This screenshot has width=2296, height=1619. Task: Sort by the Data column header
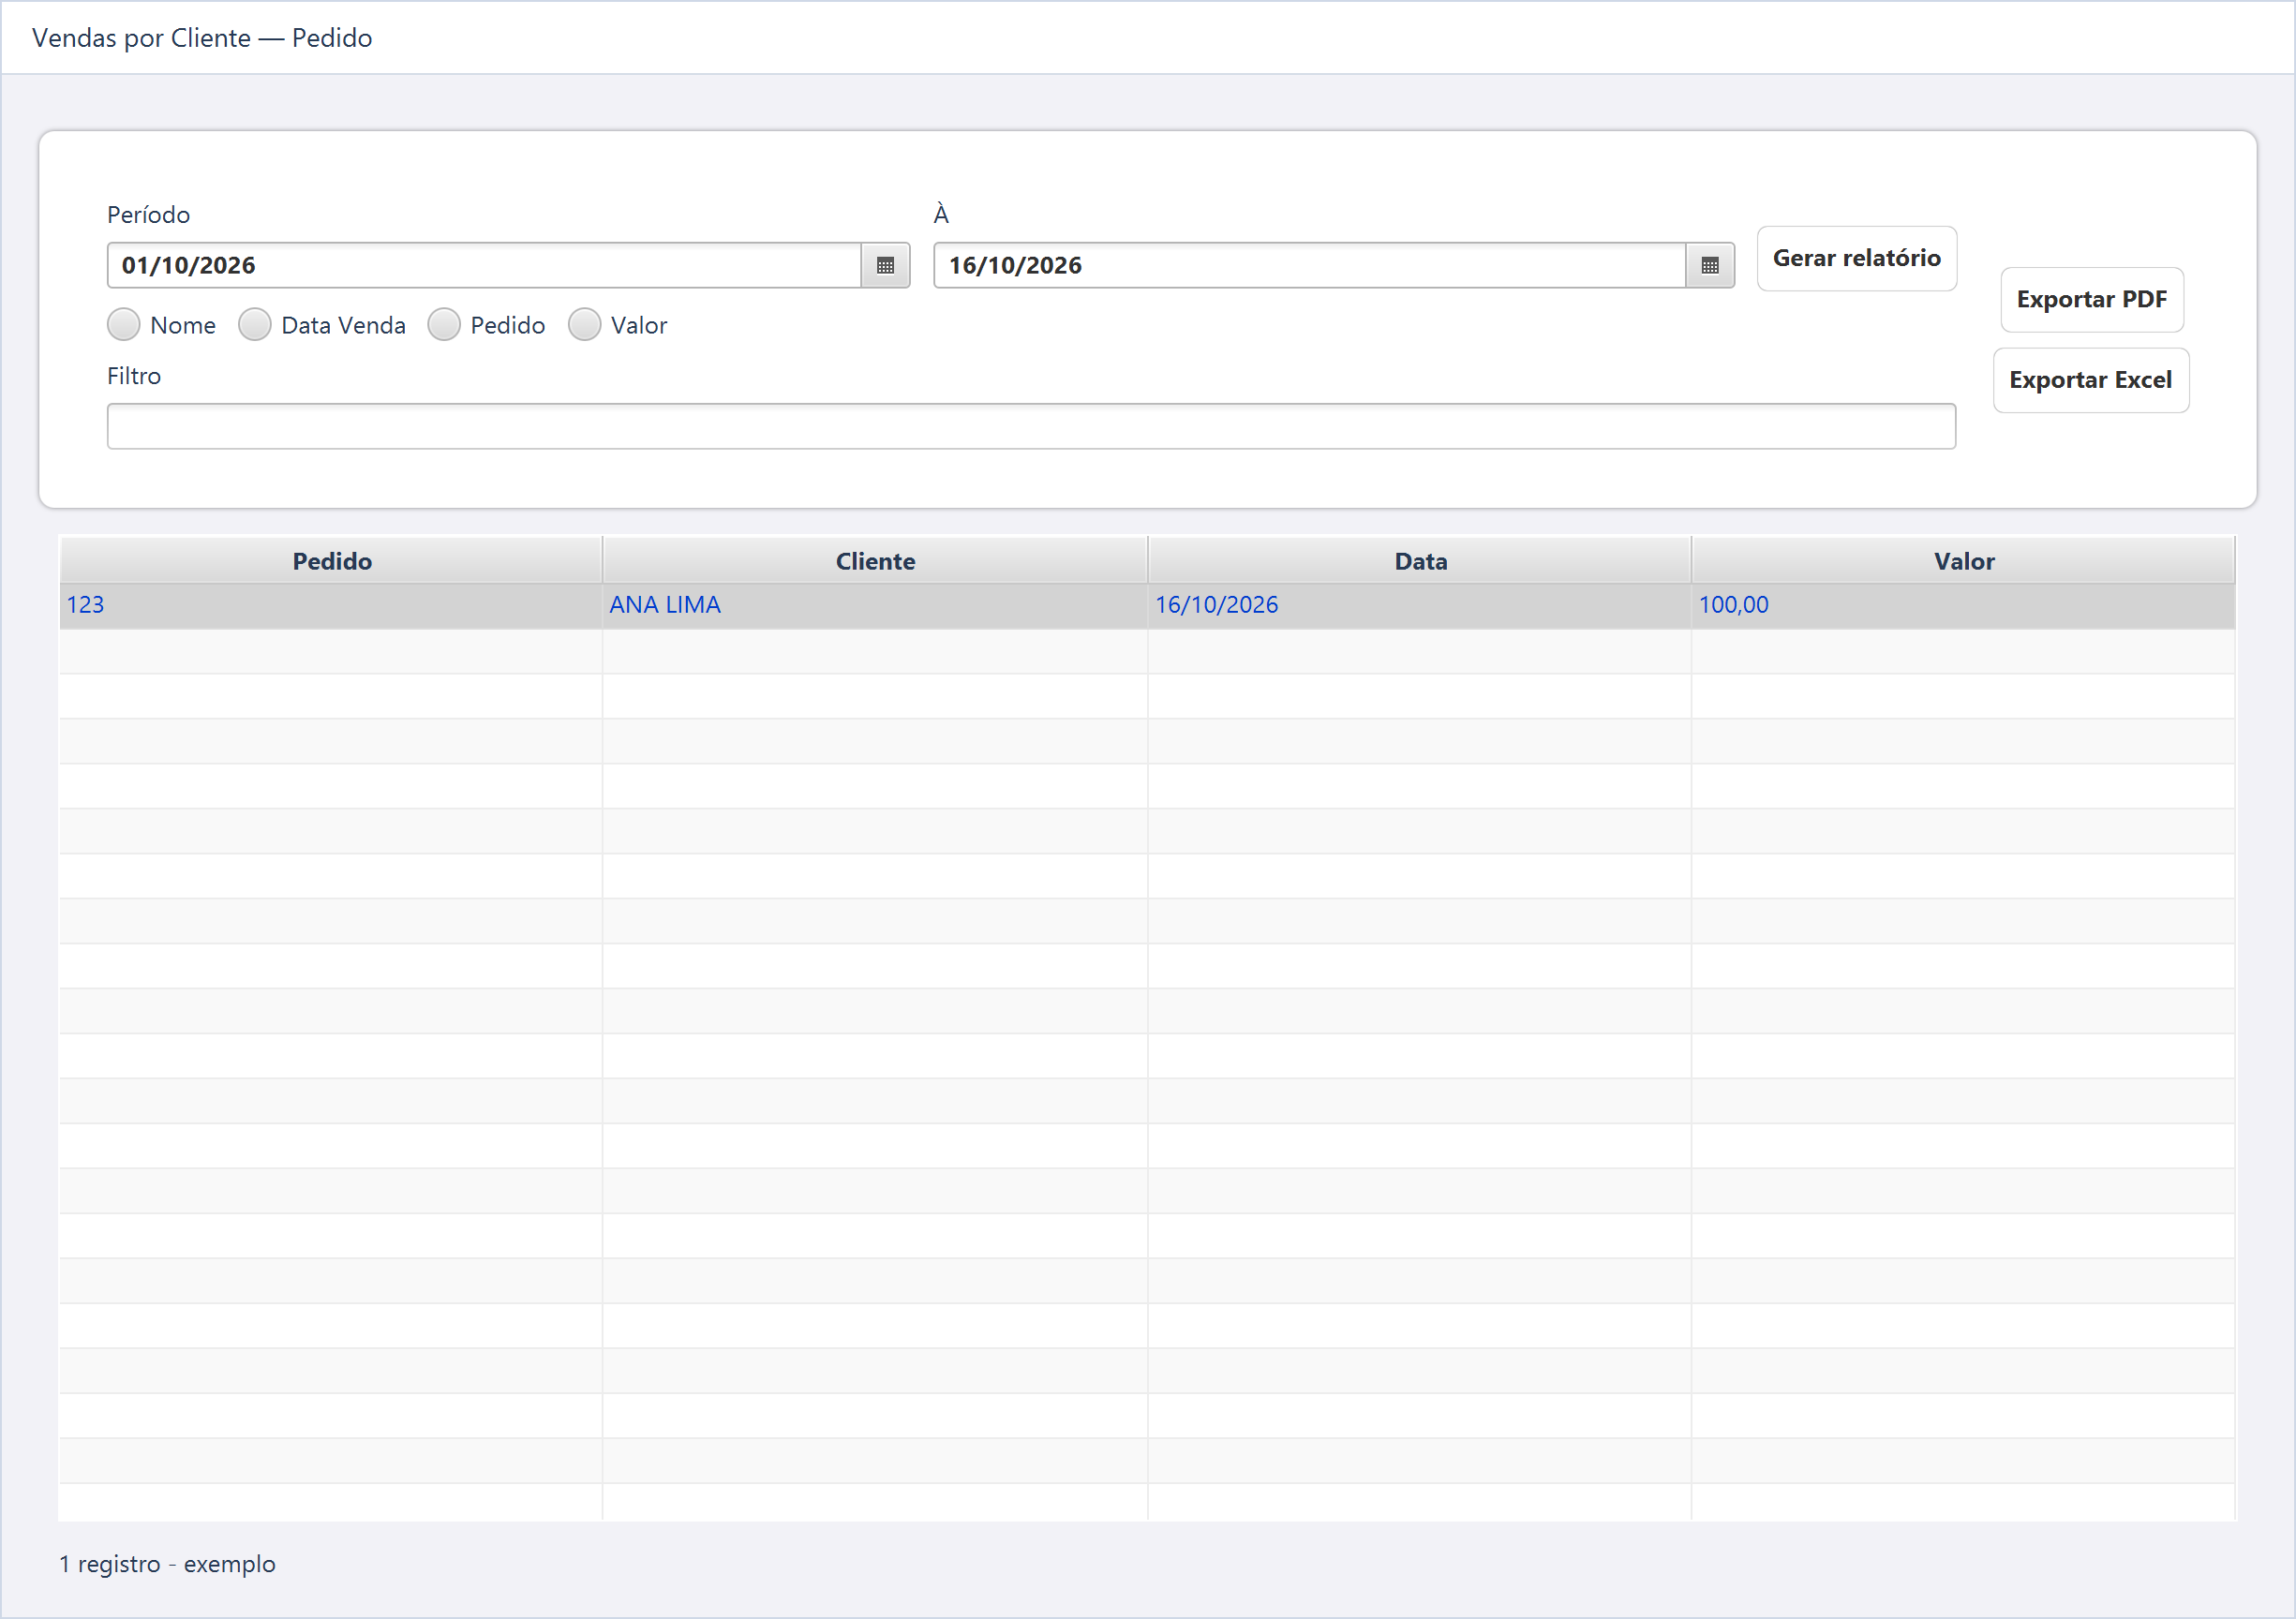[x=1420, y=561]
